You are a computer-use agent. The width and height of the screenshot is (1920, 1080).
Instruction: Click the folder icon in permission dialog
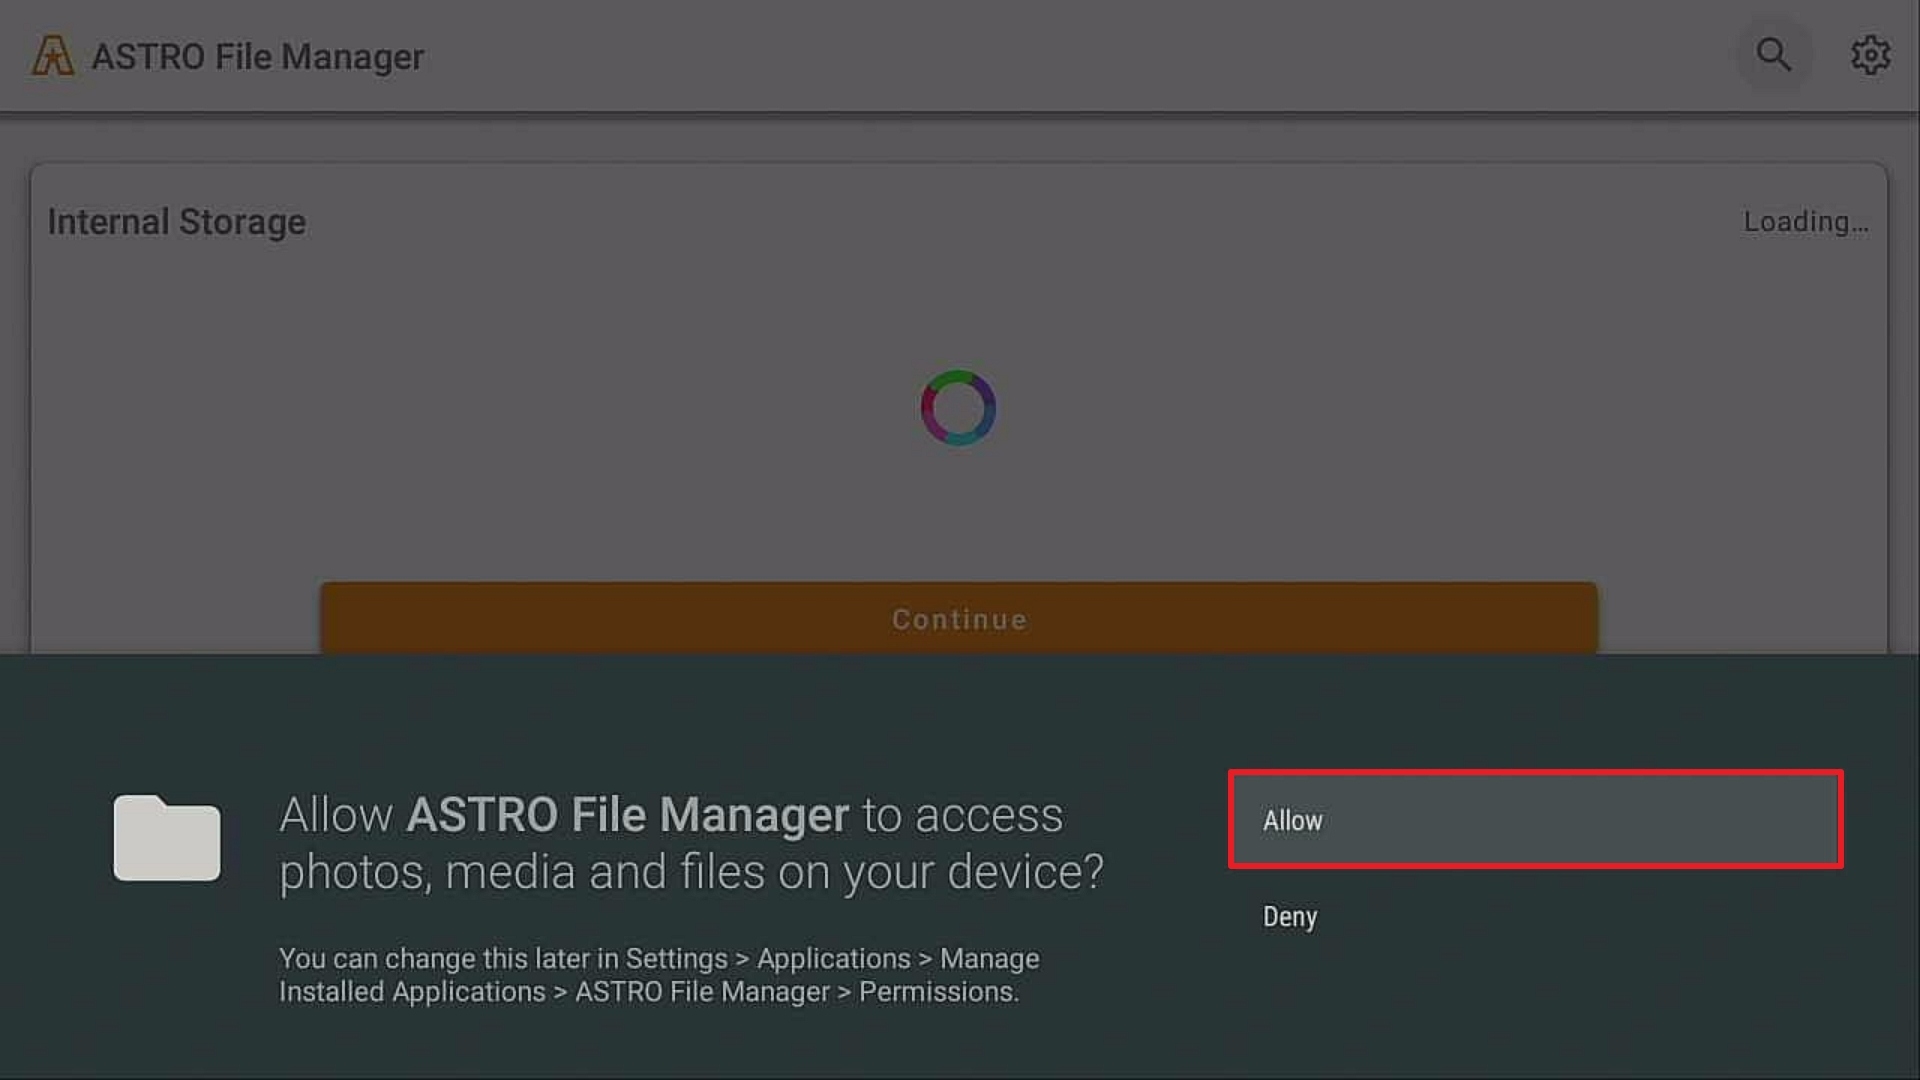(166, 838)
